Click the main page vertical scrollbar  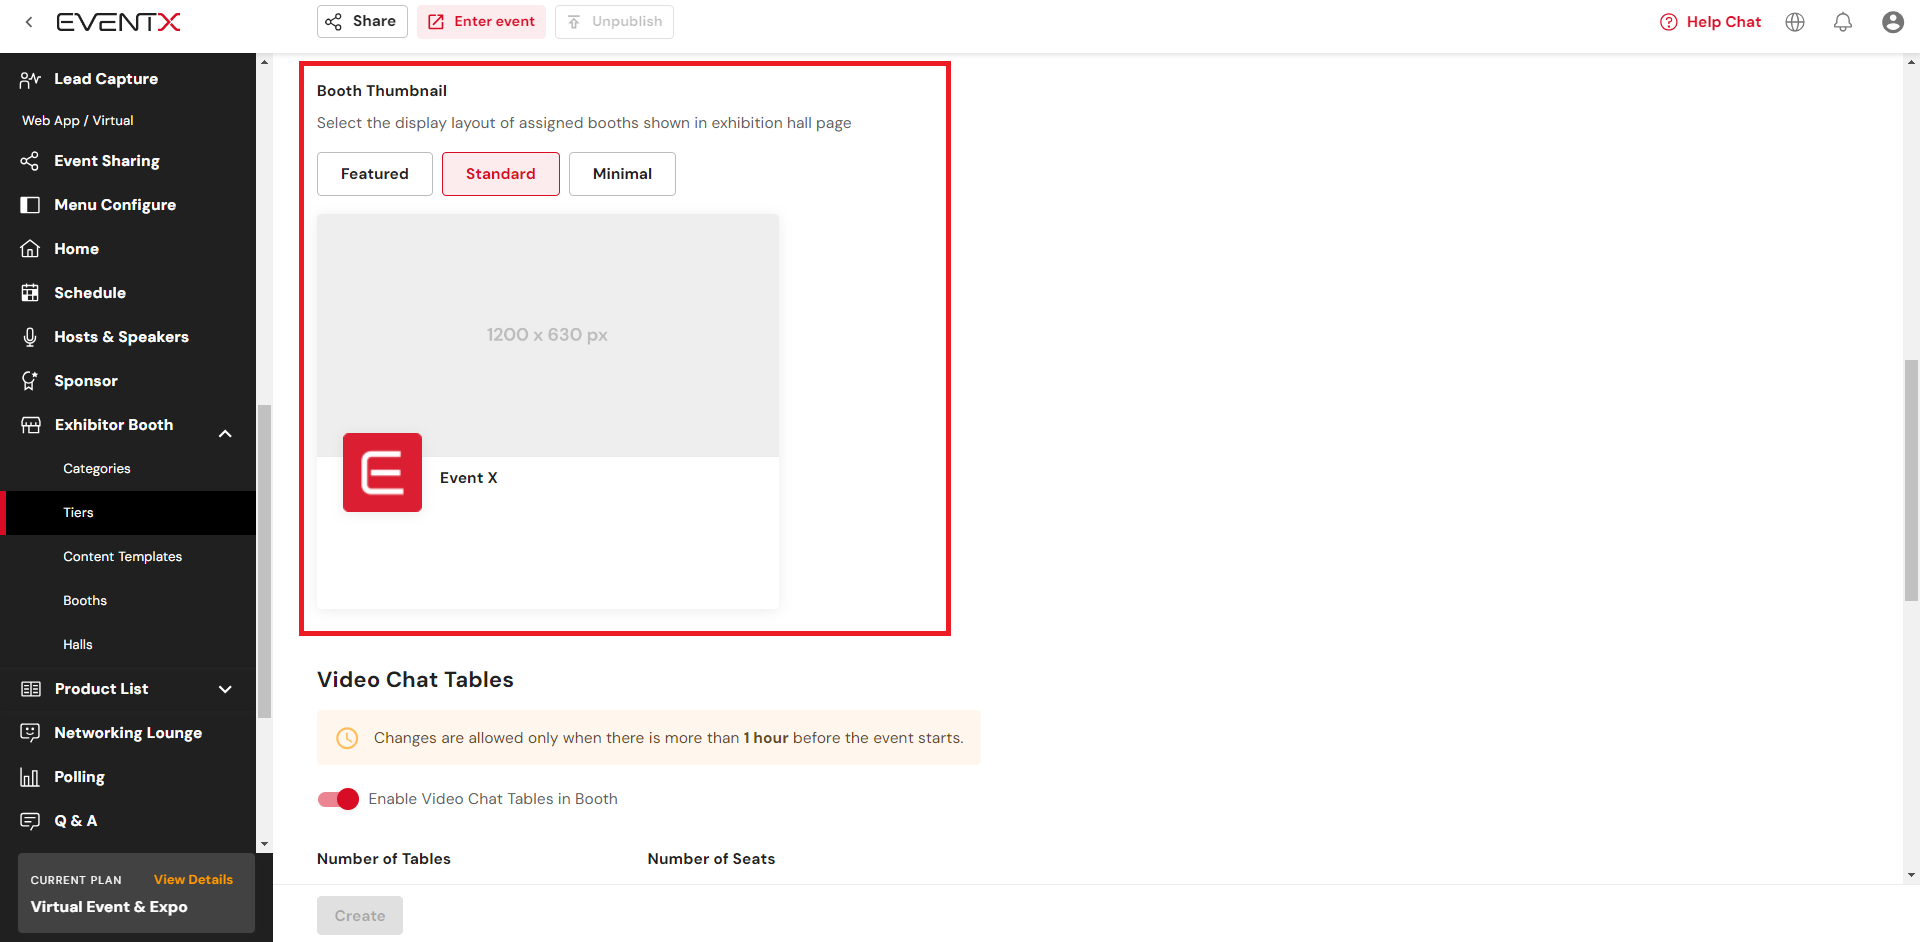(x=1911, y=480)
